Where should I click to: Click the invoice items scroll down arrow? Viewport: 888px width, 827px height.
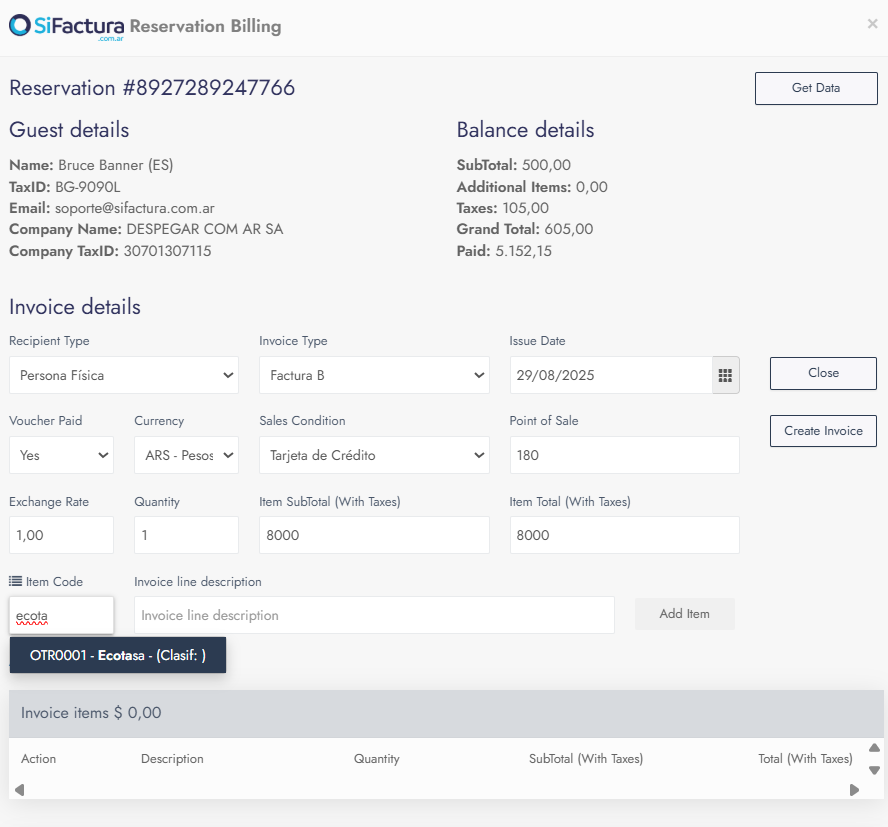(874, 770)
